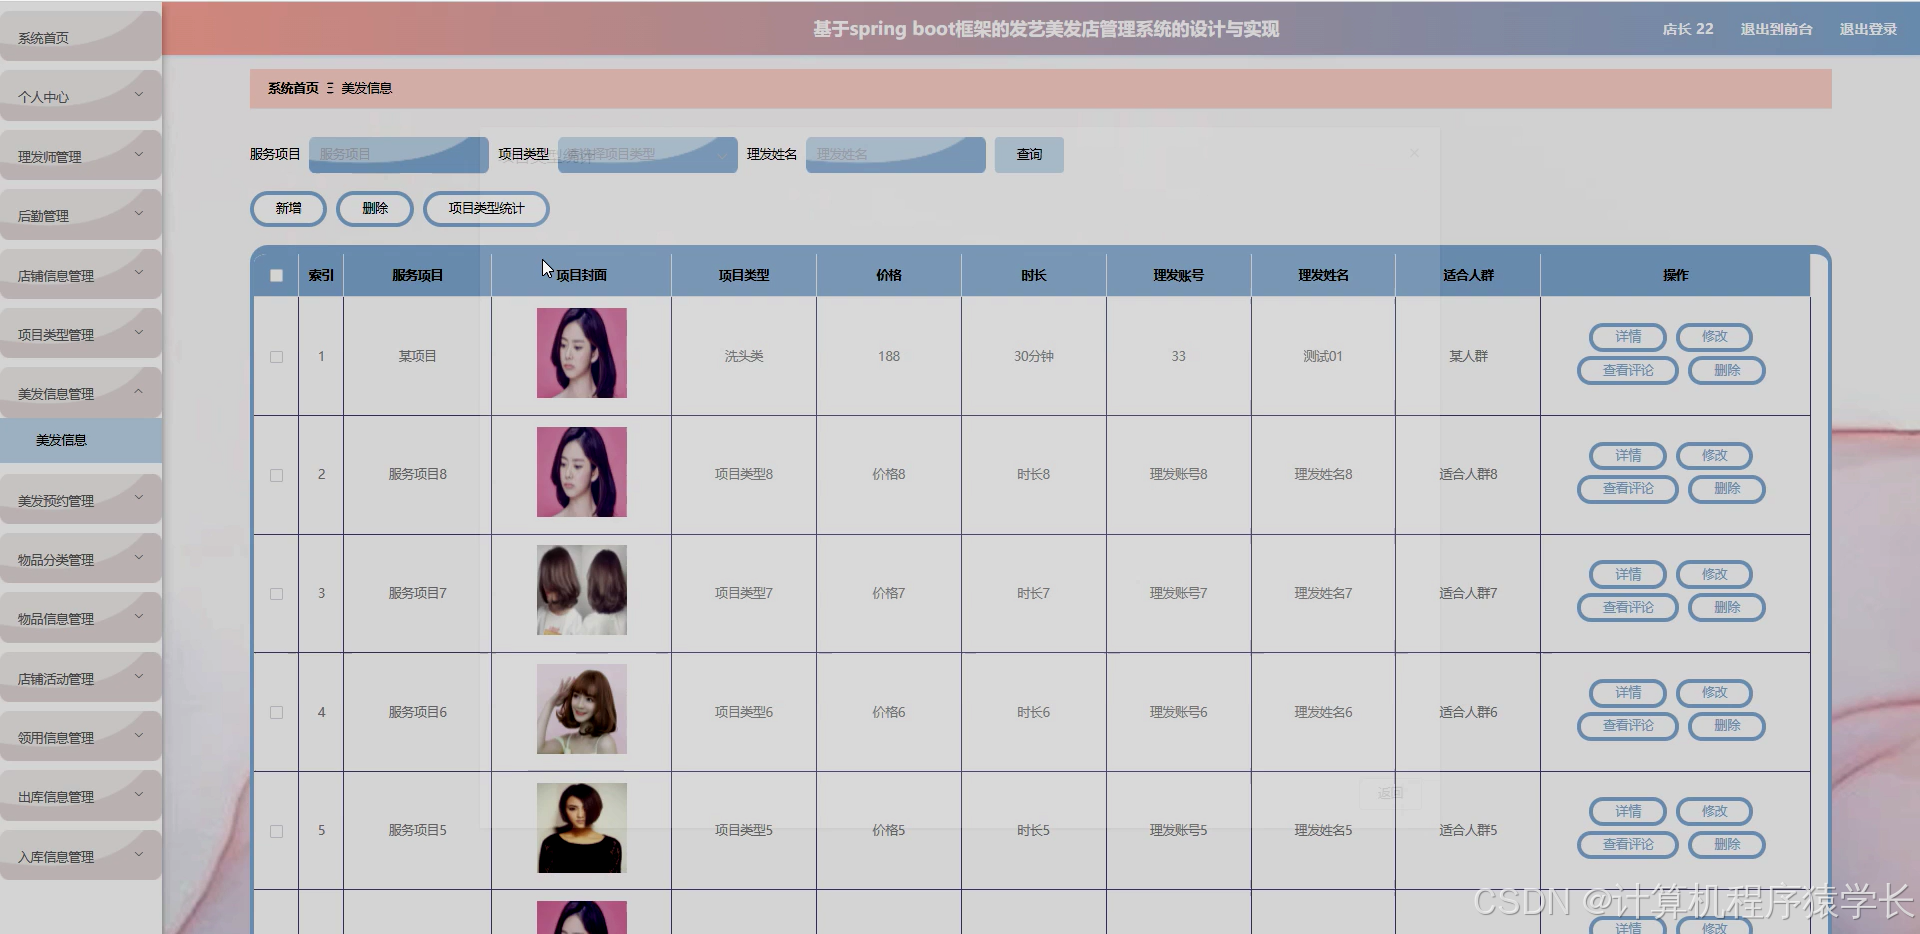Image resolution: width=1920 pixels, height=934 pixels.
Task: Open 入库信息管理 menu item
Action: (x=80, y=856)
